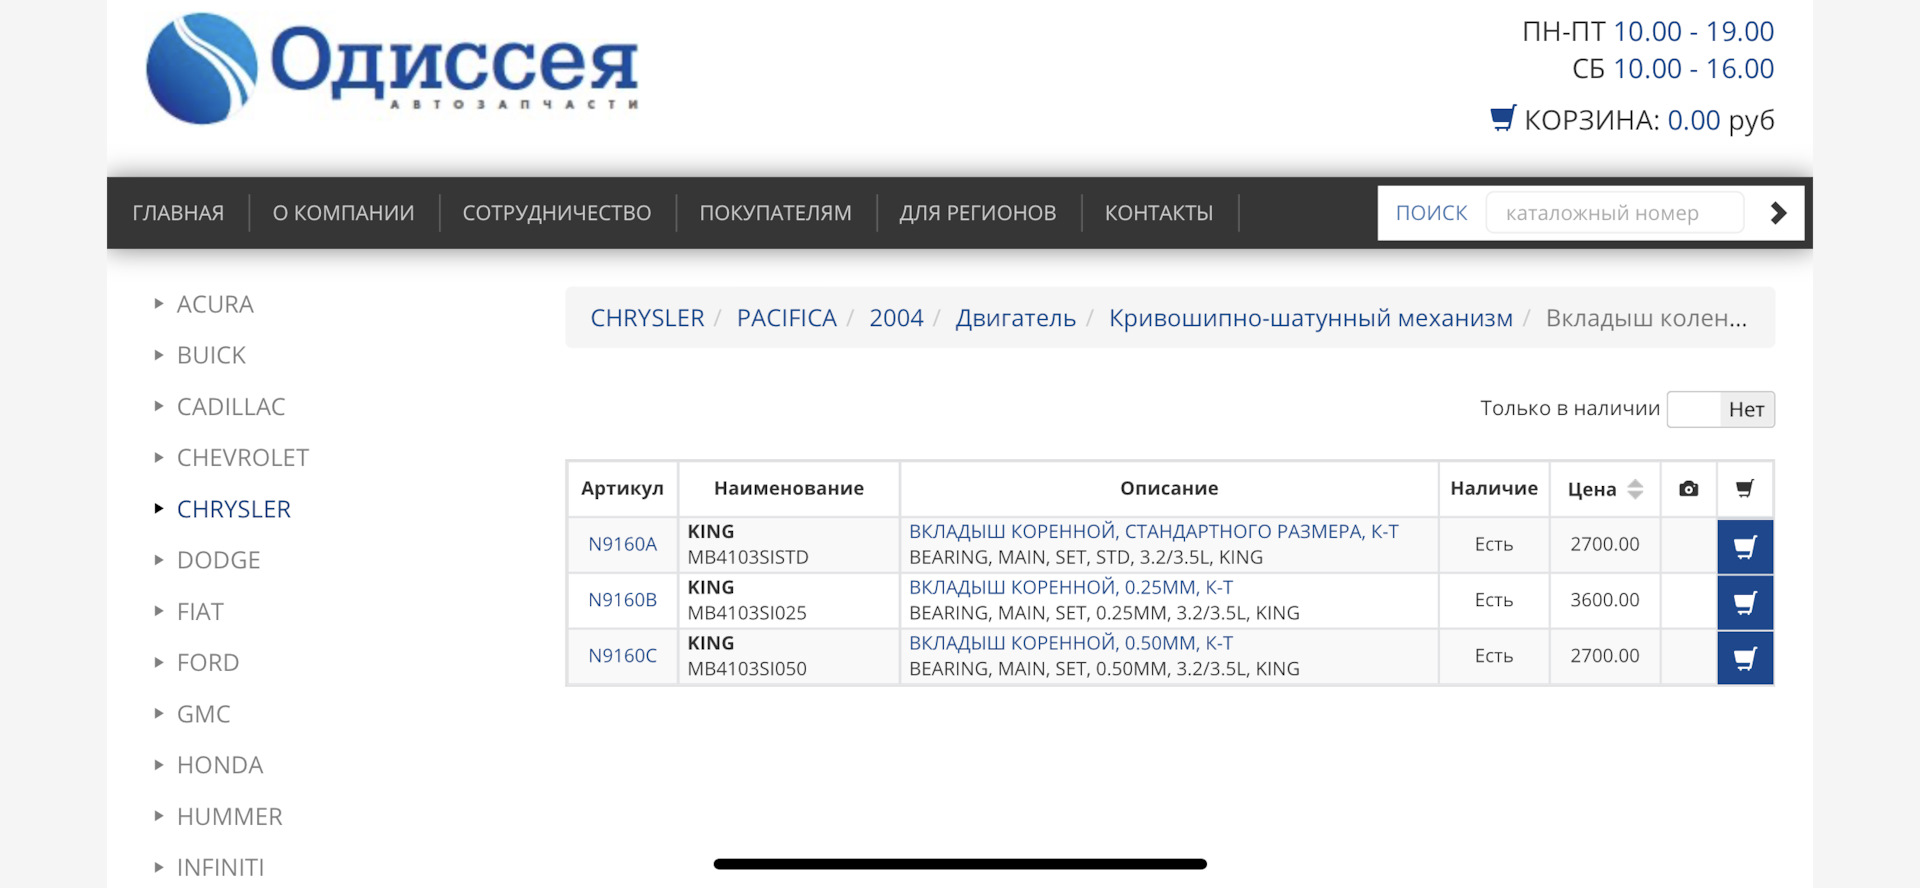
Task: Go to Кривошипно-шатунный механизм breadcrumb
Action: (x=1310, y=318)
